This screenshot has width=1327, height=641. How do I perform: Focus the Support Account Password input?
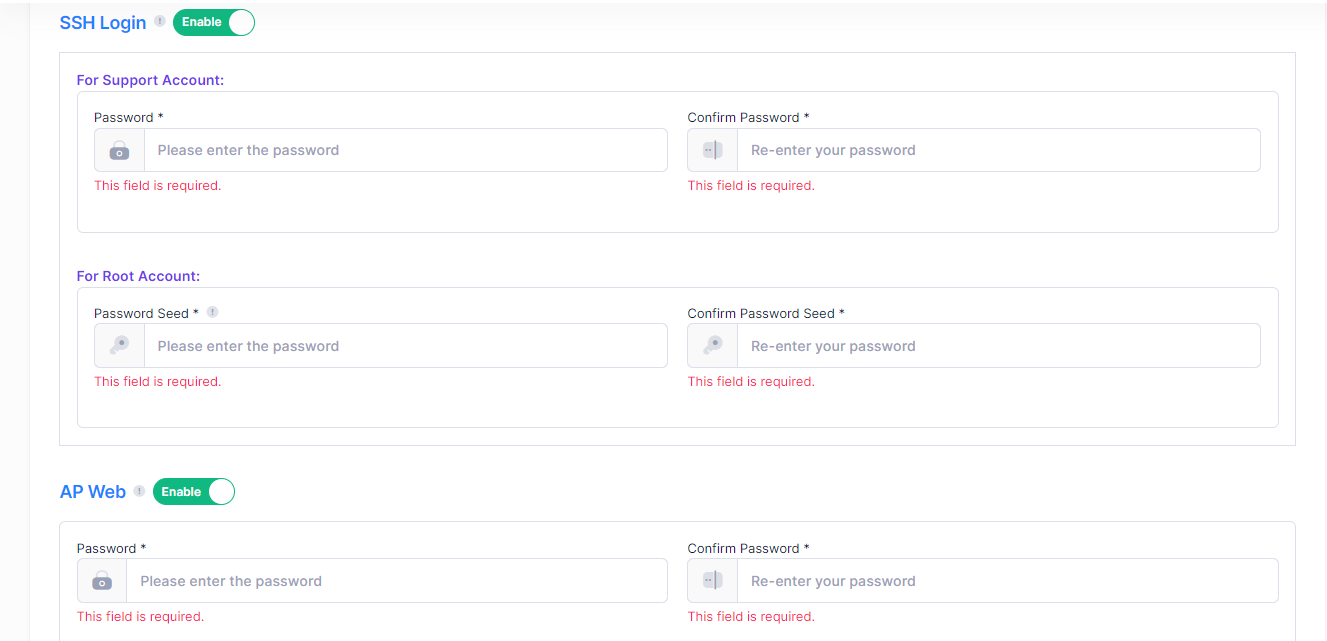pyautogui.click(x=405, y=150)
